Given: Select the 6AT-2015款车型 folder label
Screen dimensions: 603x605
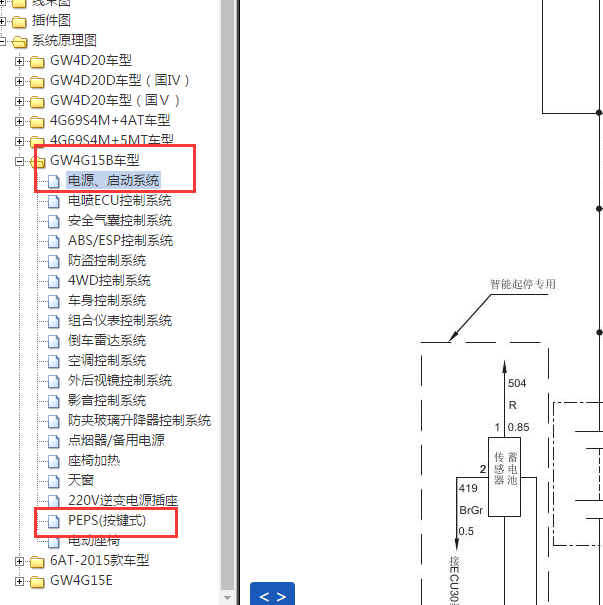Looking at the screenshot, I should 100,560.
